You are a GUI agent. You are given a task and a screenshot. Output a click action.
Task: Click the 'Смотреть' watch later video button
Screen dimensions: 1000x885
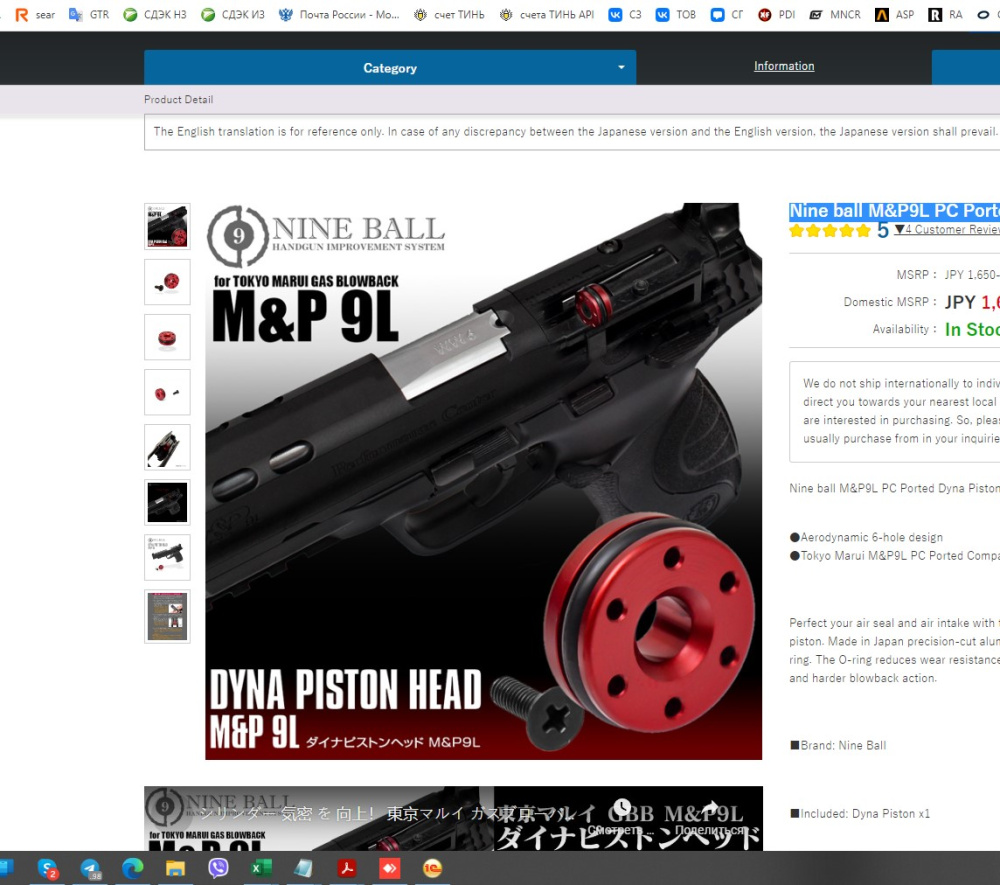click(621, 817)
